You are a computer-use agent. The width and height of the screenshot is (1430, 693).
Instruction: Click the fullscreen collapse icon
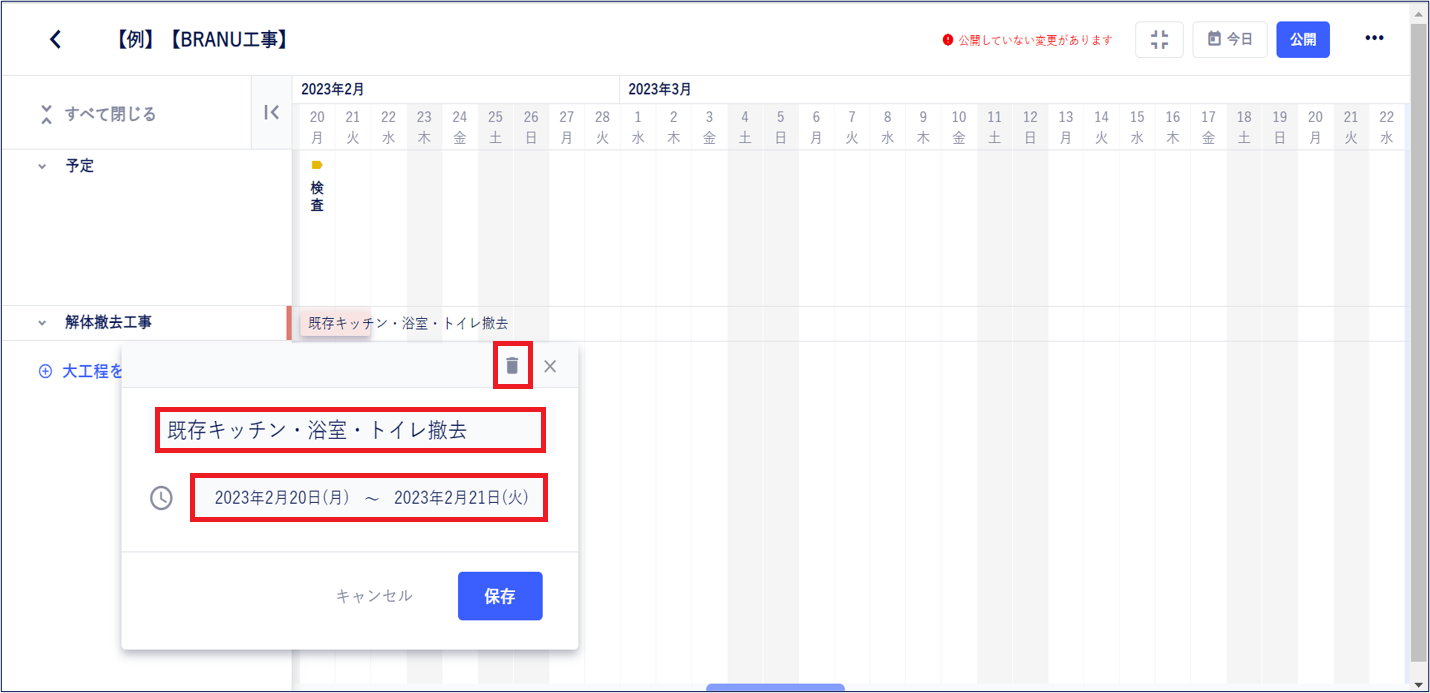pos(1159,39)
